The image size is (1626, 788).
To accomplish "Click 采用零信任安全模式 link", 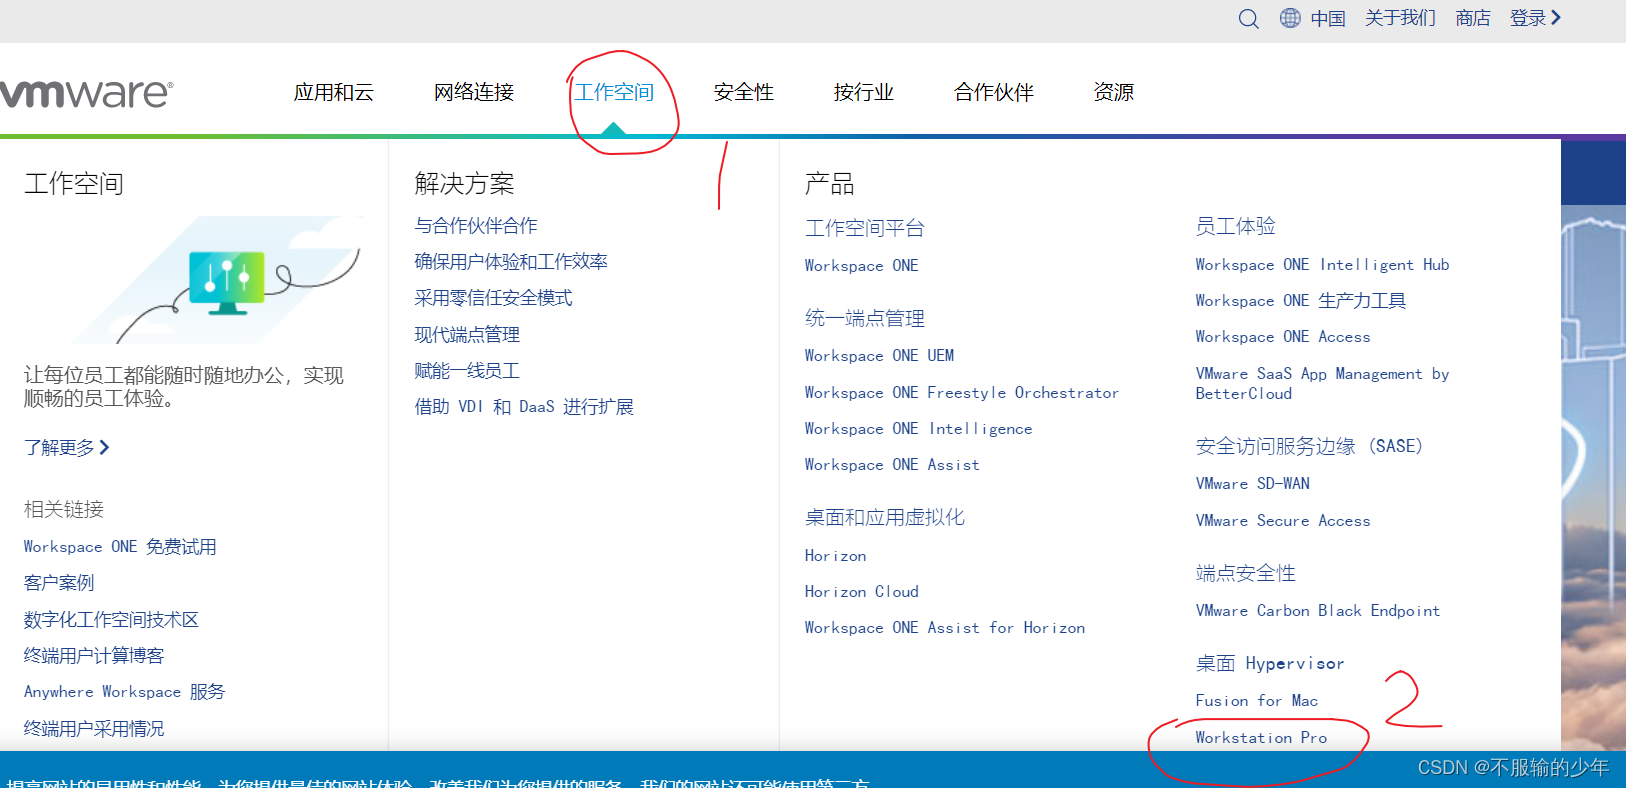I will pos(493,298).
